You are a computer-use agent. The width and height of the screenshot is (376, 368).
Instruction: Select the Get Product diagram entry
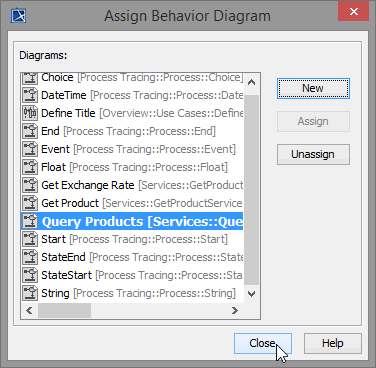pos(132,203)
